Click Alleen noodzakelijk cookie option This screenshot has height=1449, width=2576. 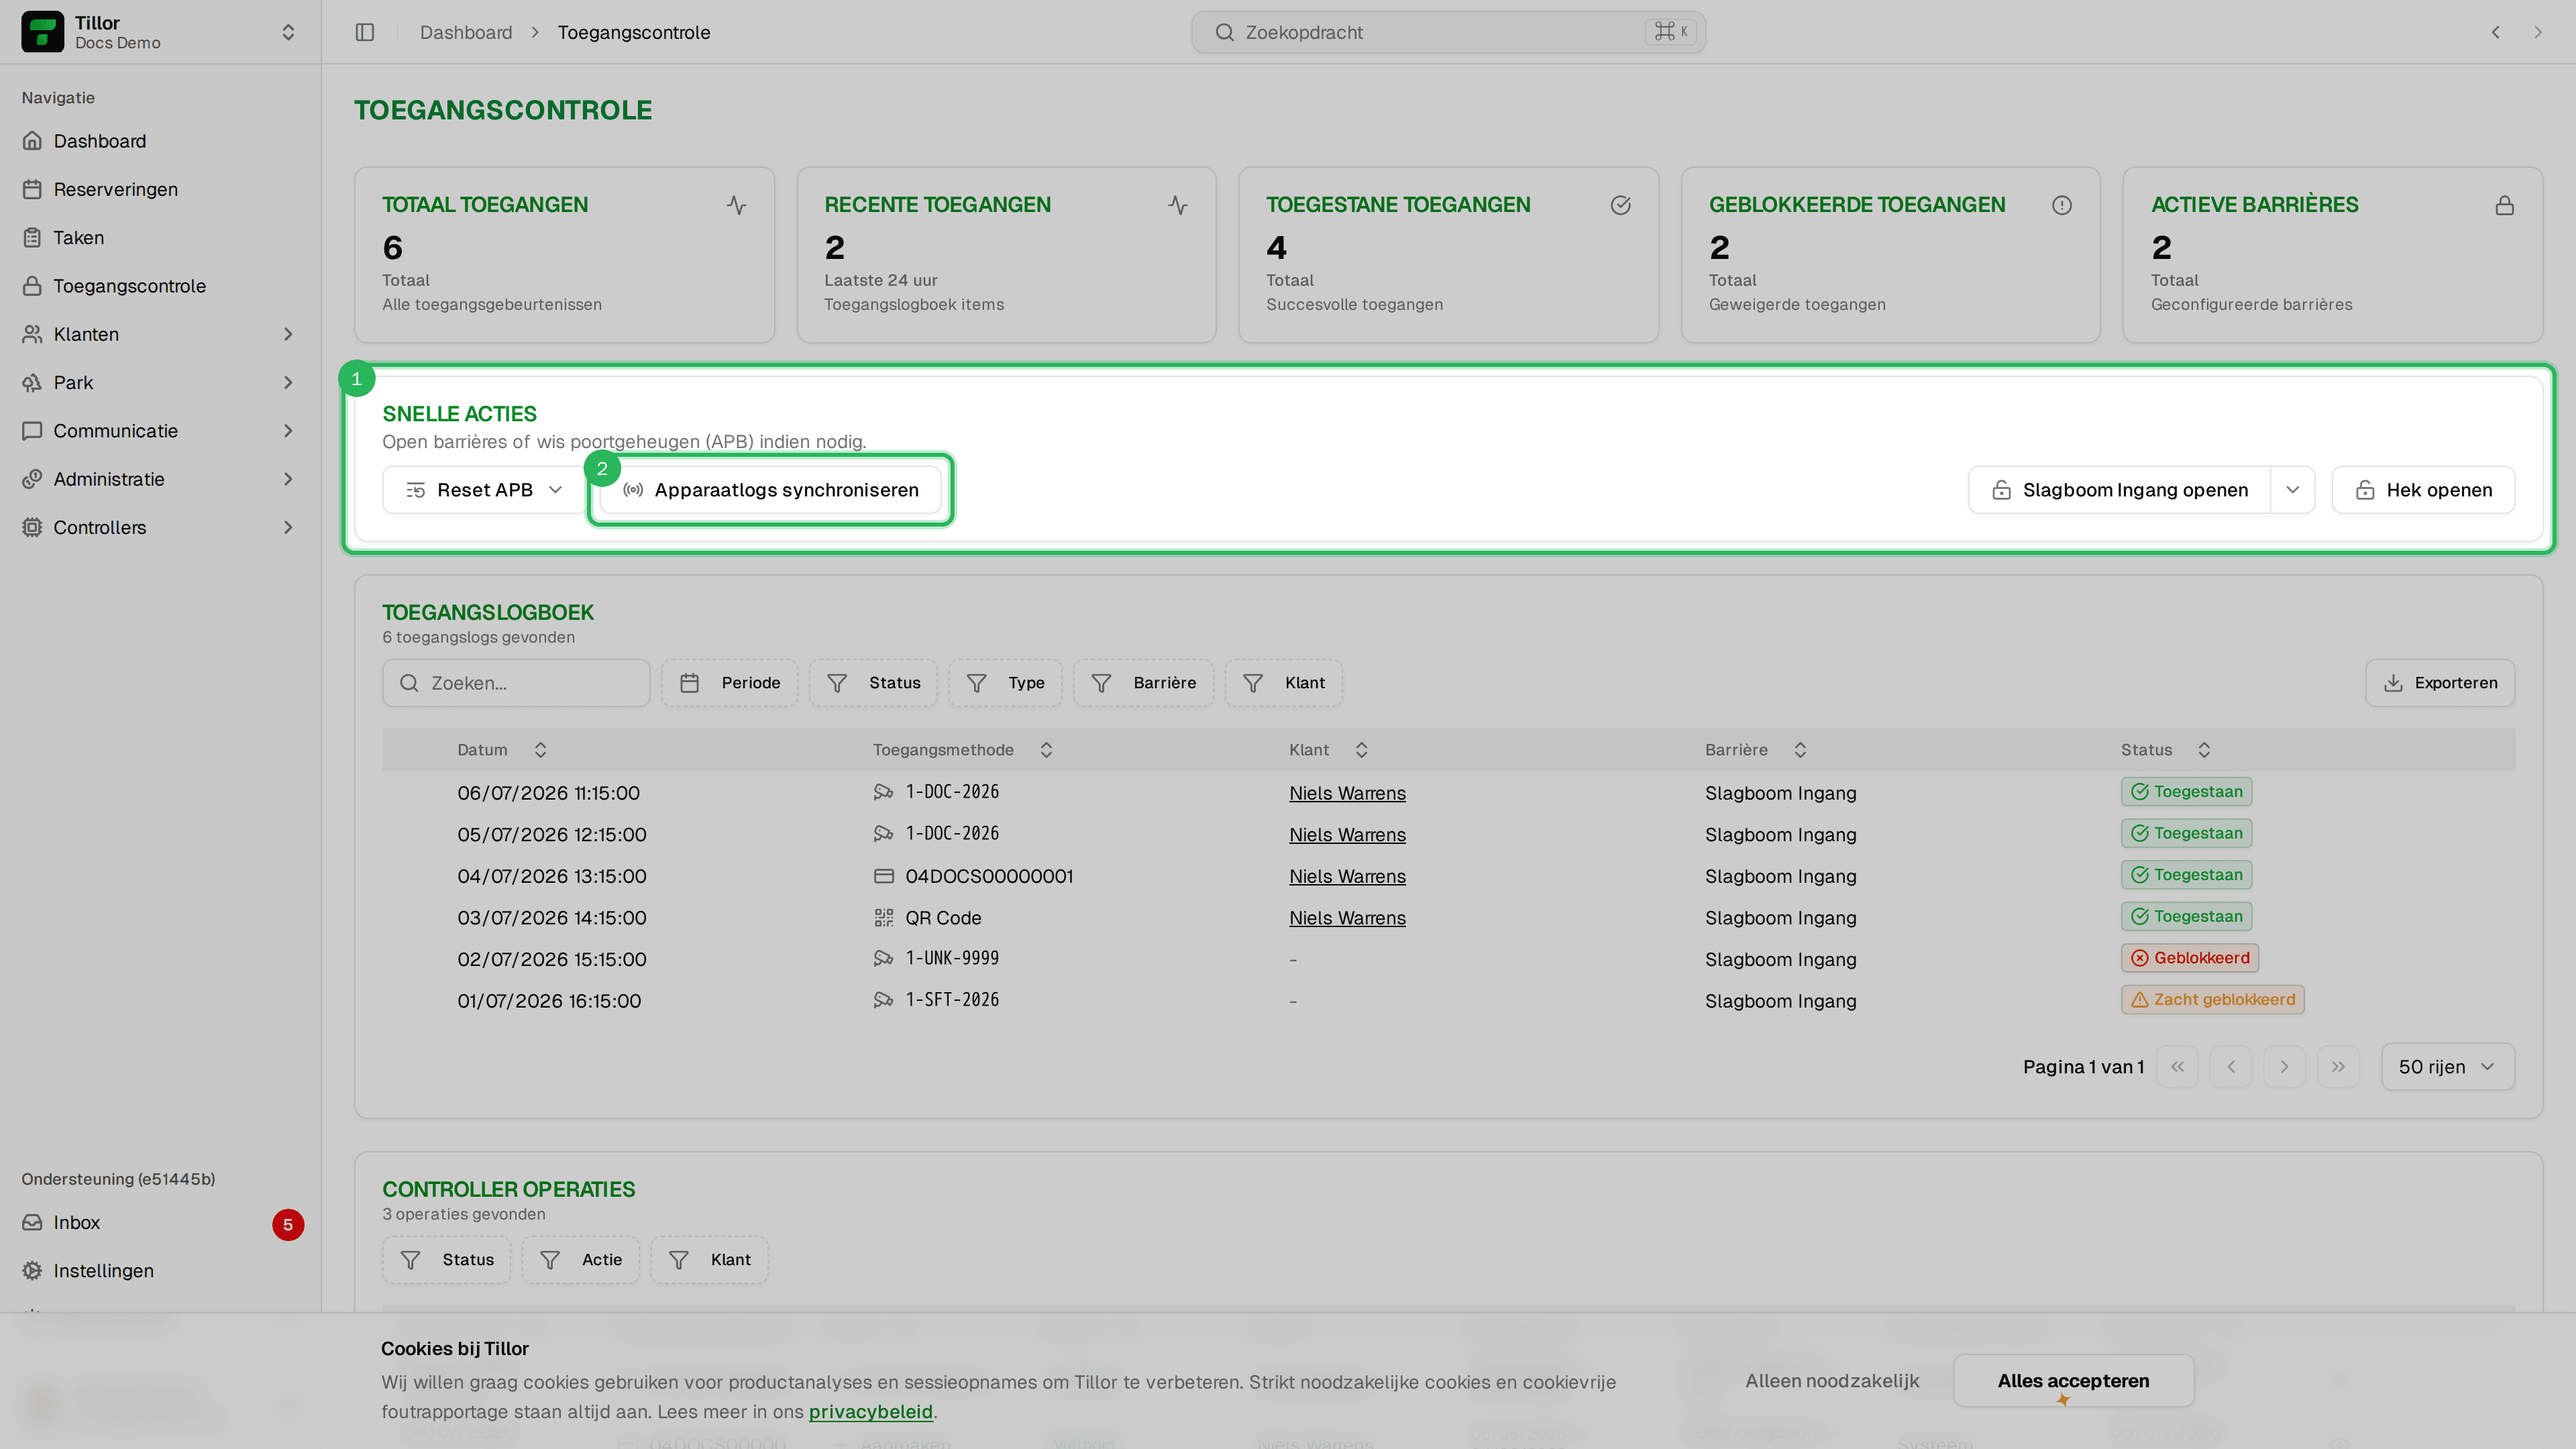coord(1832,1381)
